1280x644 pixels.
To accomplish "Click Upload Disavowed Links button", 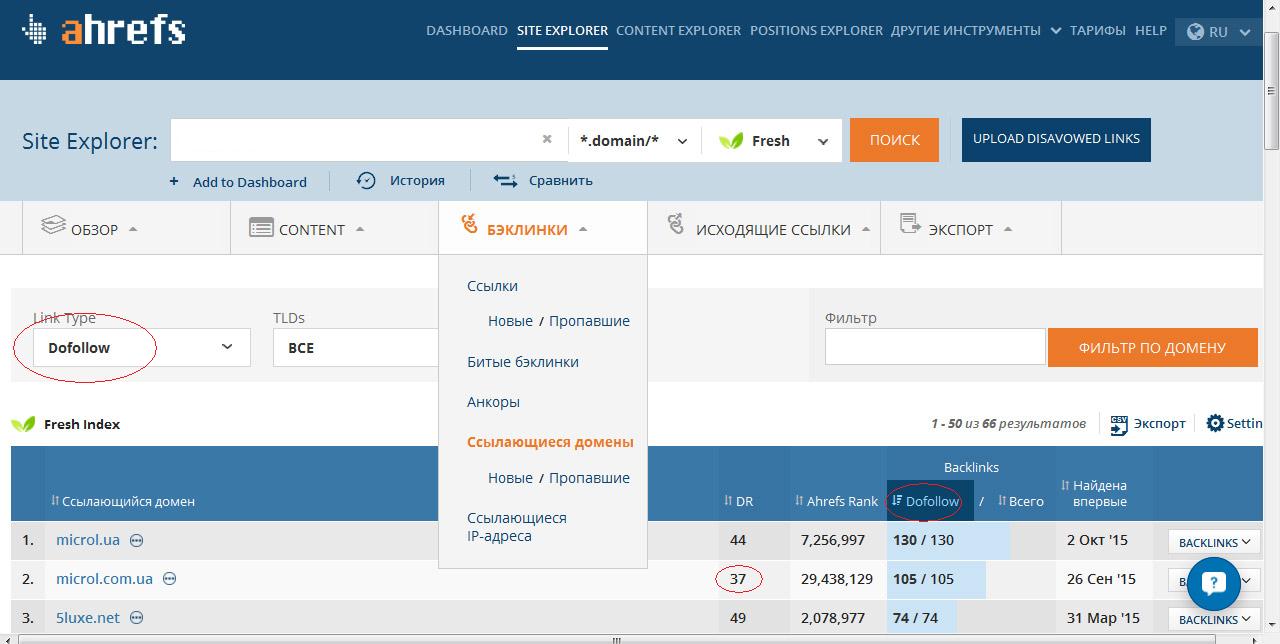I will [x=1056, y=139].
